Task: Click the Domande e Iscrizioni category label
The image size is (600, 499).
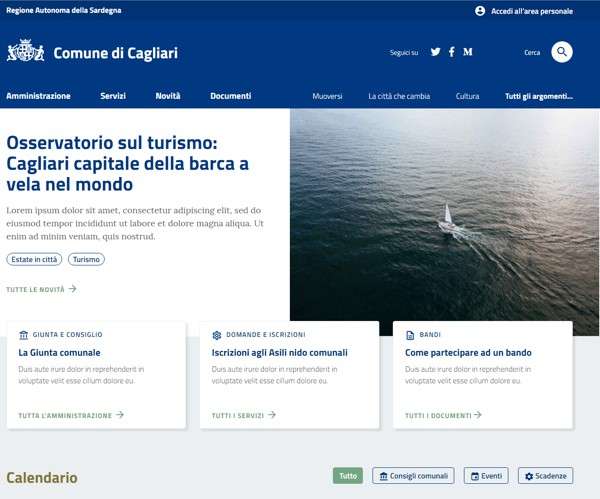Action: (x=266, y=334)
